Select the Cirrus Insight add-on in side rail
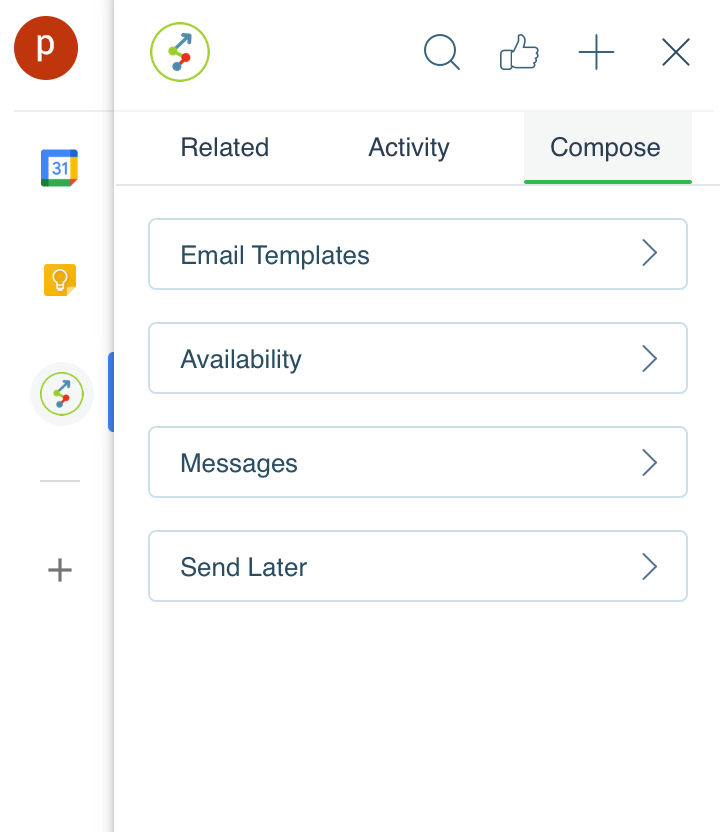Viewport: 720px width, 832px height. (x=62, y=394)
